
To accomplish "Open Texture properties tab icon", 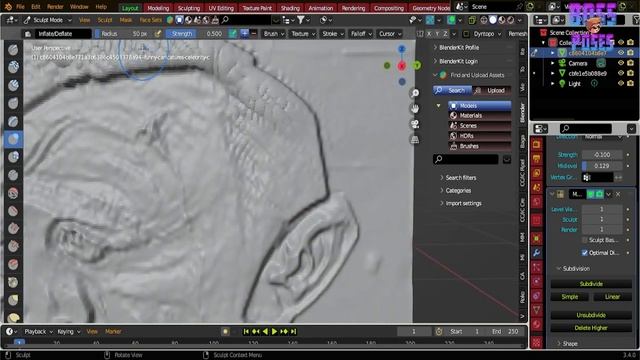I will pos(537,342).
